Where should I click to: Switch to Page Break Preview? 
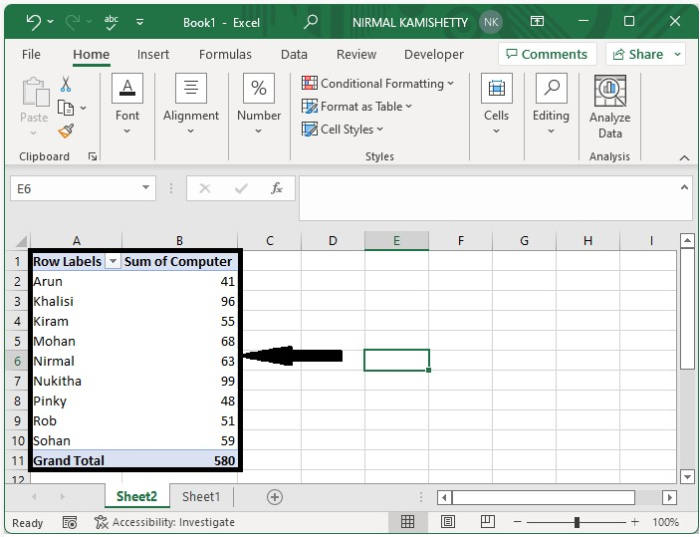[488, 521]
